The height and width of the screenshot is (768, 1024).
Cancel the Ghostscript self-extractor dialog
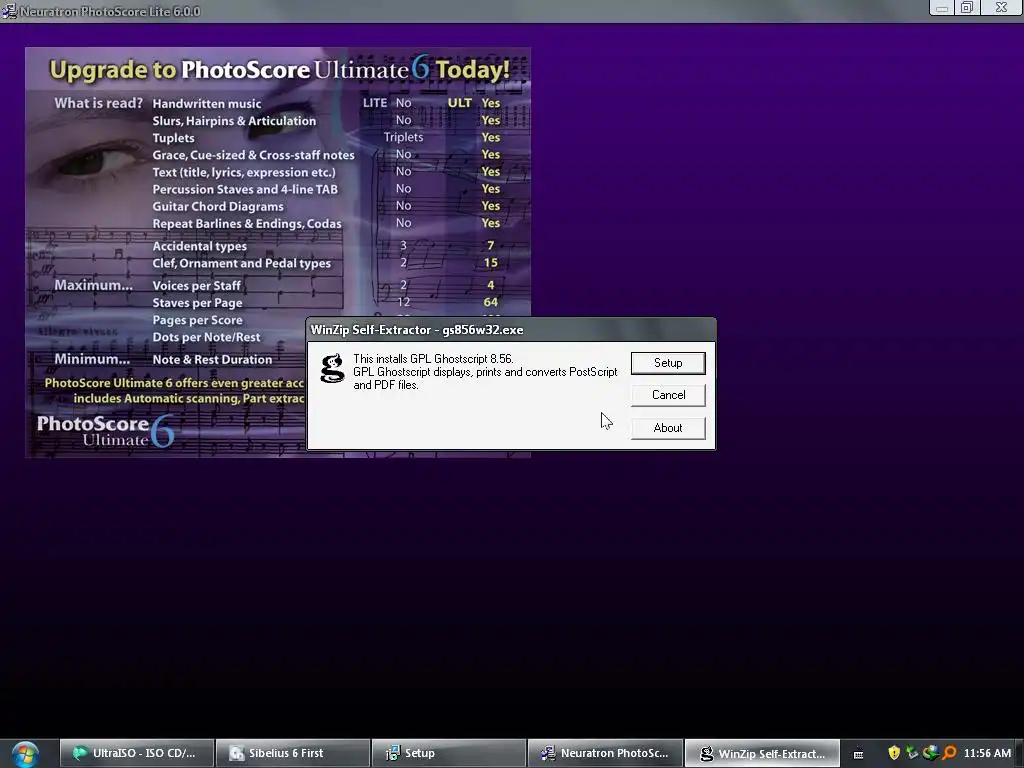667,395
